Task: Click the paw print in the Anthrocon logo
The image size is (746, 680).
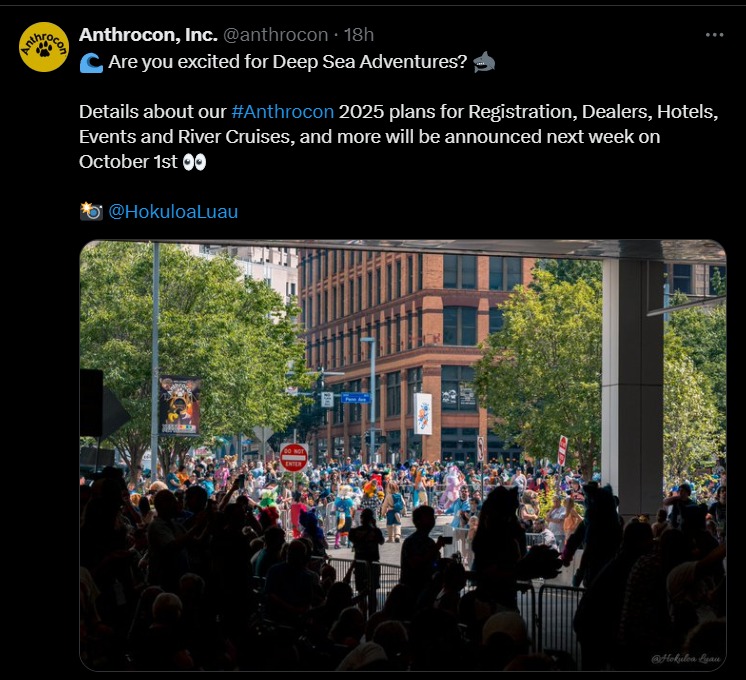Action: pos(44,49)
